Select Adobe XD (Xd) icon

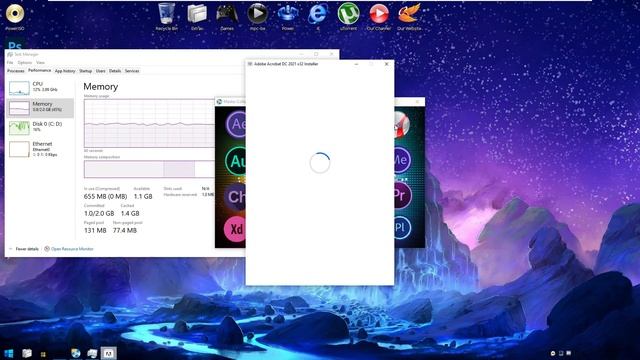(x=236, y=229)
